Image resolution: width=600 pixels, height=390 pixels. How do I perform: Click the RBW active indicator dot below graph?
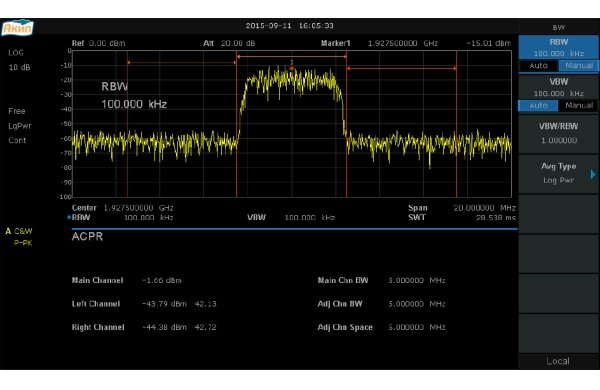(x=69, y=217)
